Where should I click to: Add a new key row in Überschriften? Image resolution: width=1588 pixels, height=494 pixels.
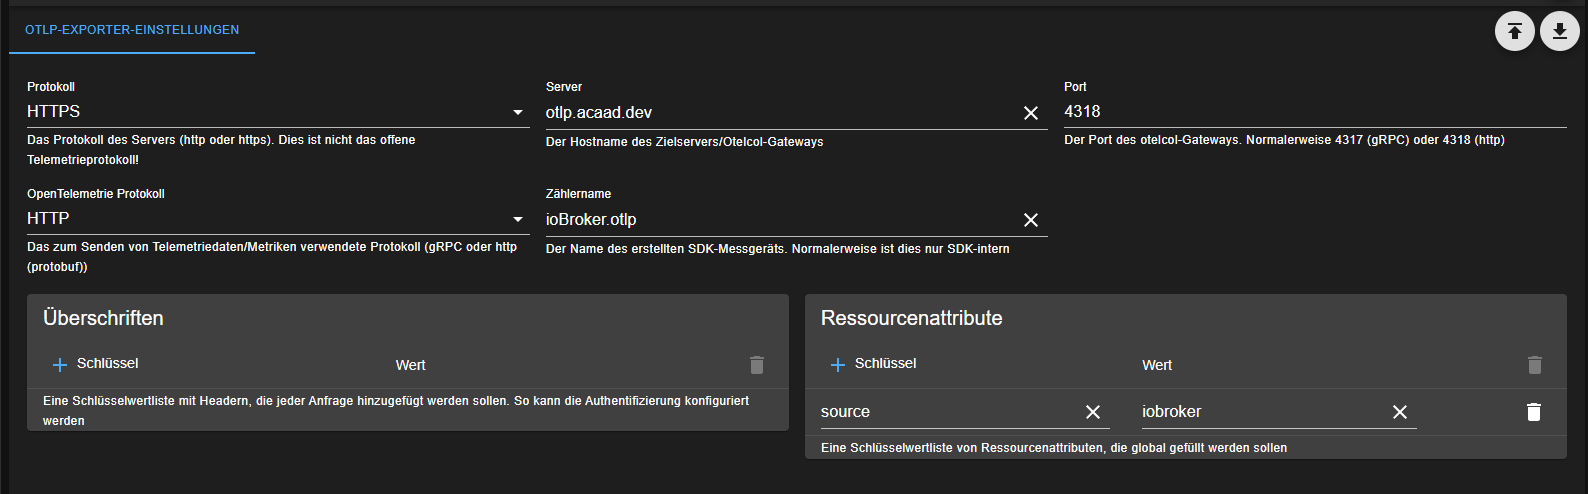(60, 365)
